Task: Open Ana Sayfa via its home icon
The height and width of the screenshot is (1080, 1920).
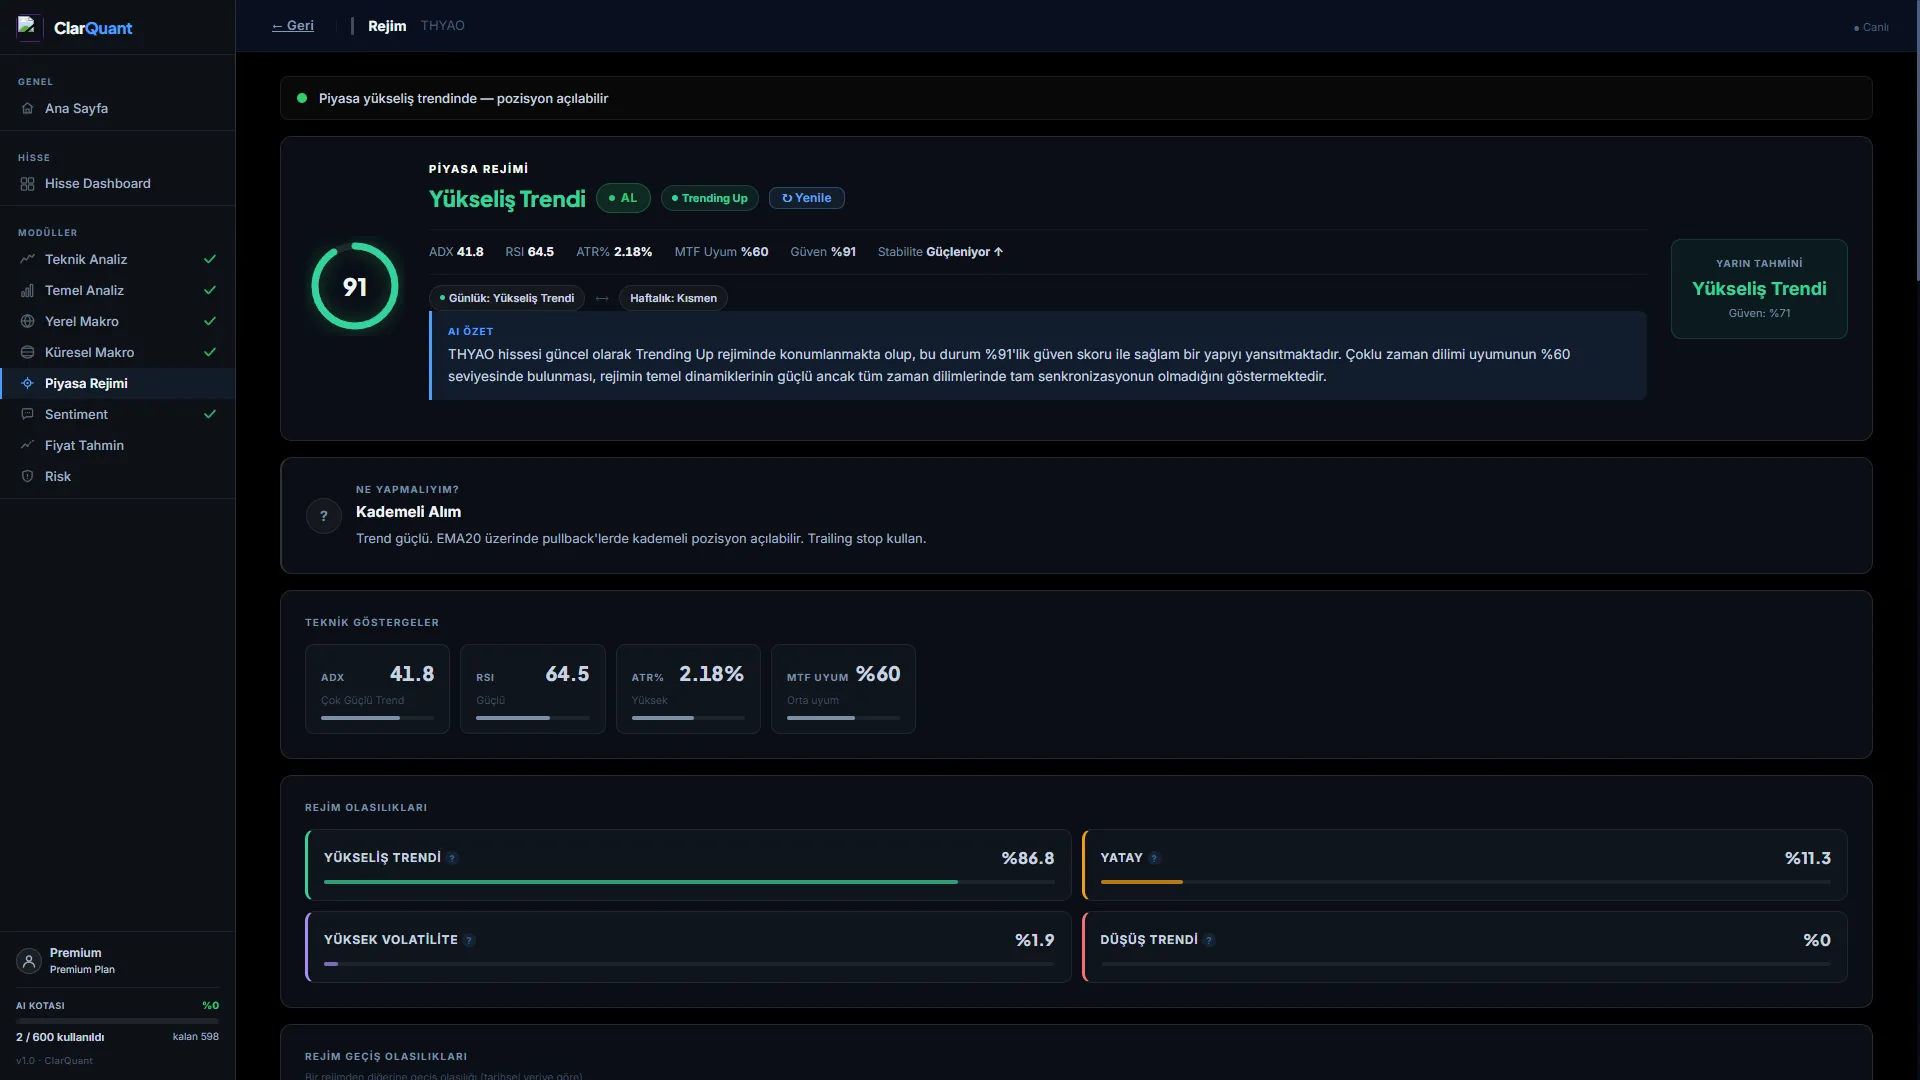Action: tap(27, 108)
